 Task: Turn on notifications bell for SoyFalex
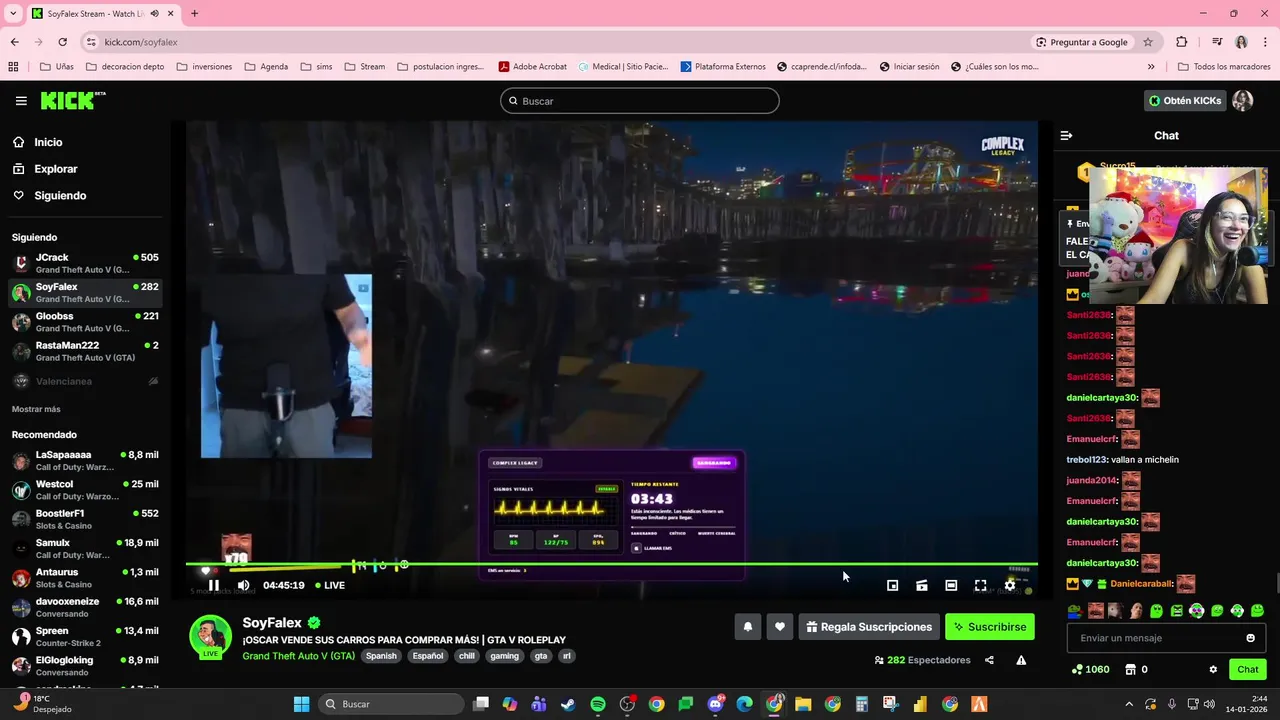coord(747,627)
